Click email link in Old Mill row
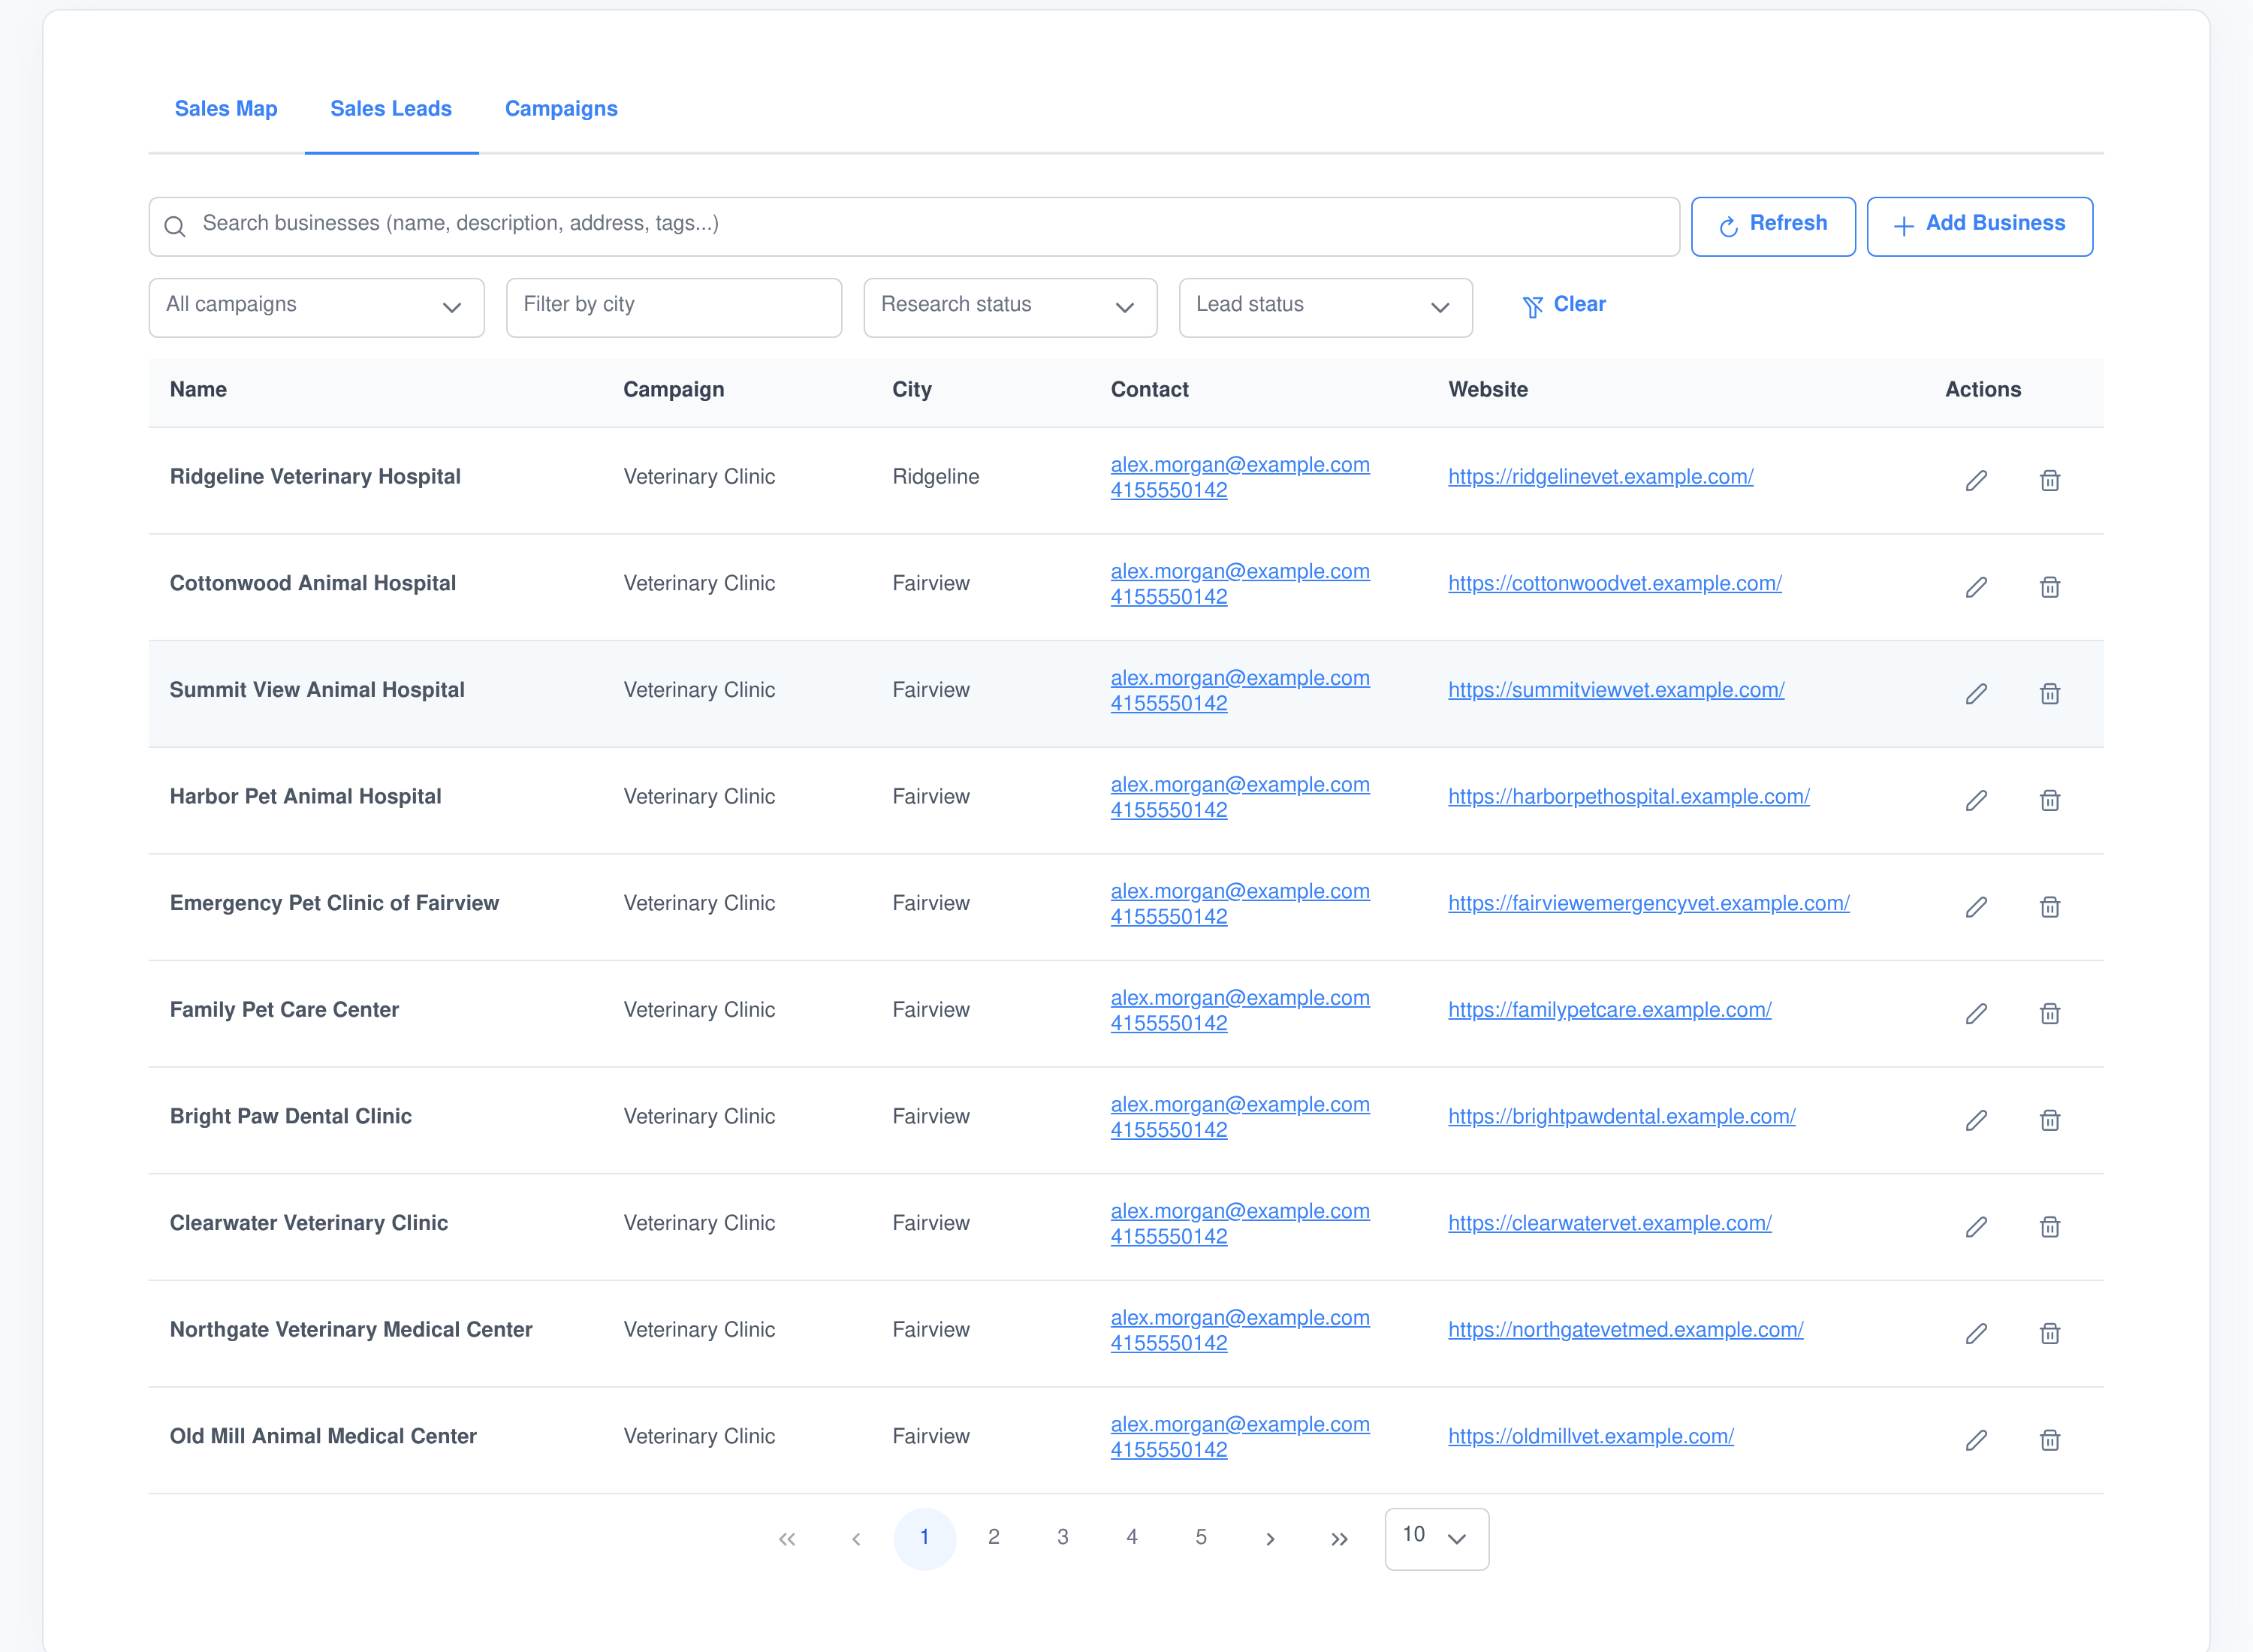The image size is (2253, 1652). pos(1240,1424)
